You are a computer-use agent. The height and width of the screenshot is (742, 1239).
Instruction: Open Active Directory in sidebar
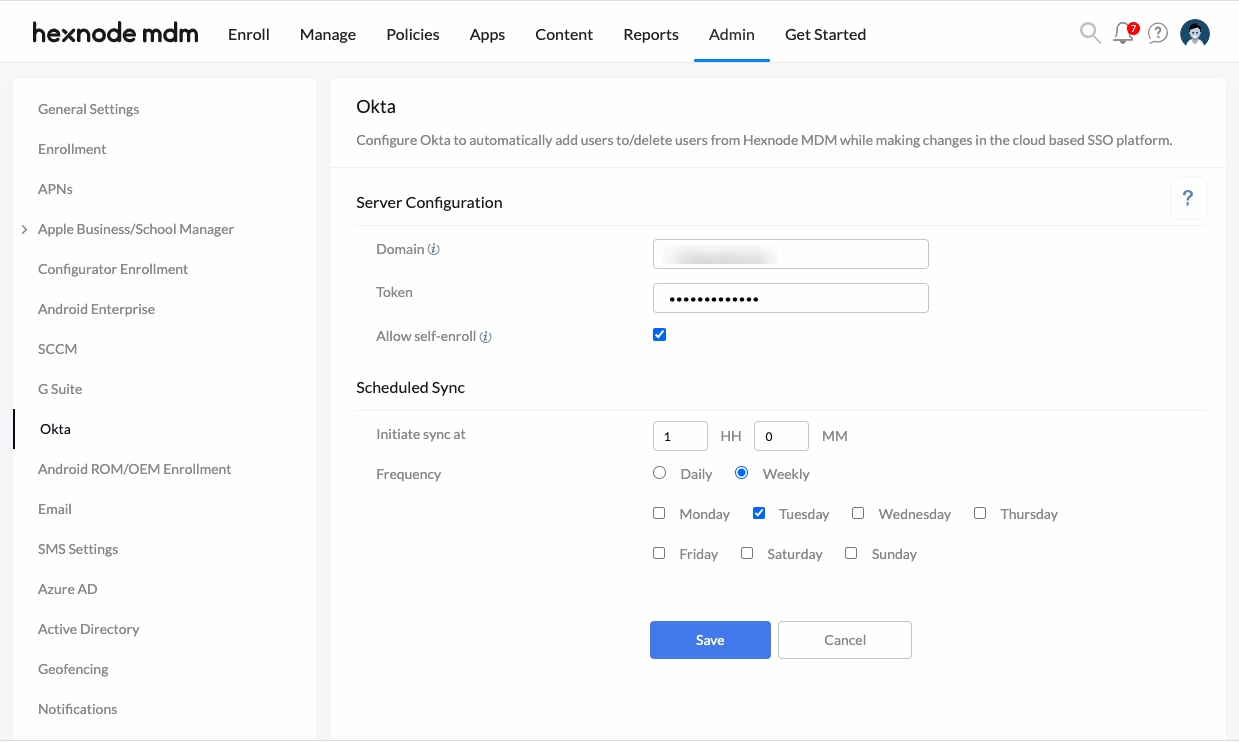point(88,629)
